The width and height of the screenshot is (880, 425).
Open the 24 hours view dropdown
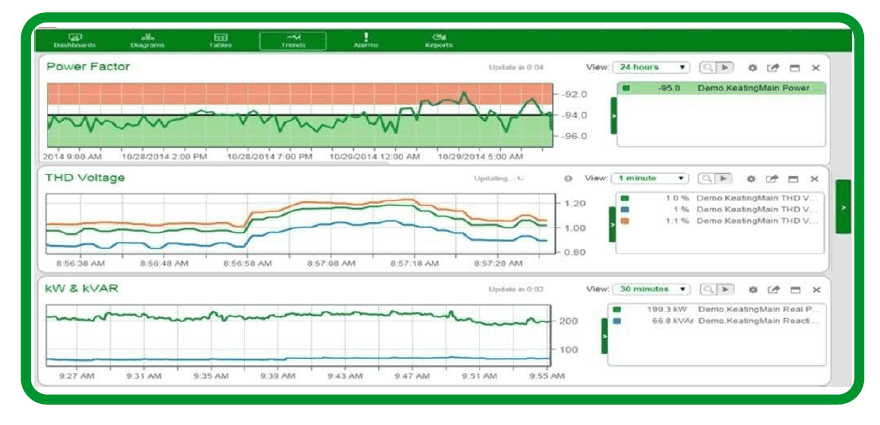651,68
